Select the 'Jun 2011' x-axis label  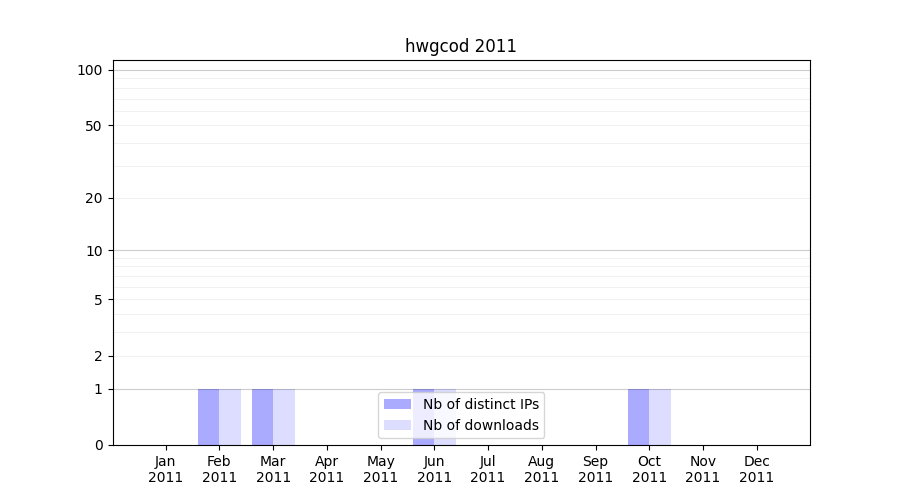tap(434, 469)
